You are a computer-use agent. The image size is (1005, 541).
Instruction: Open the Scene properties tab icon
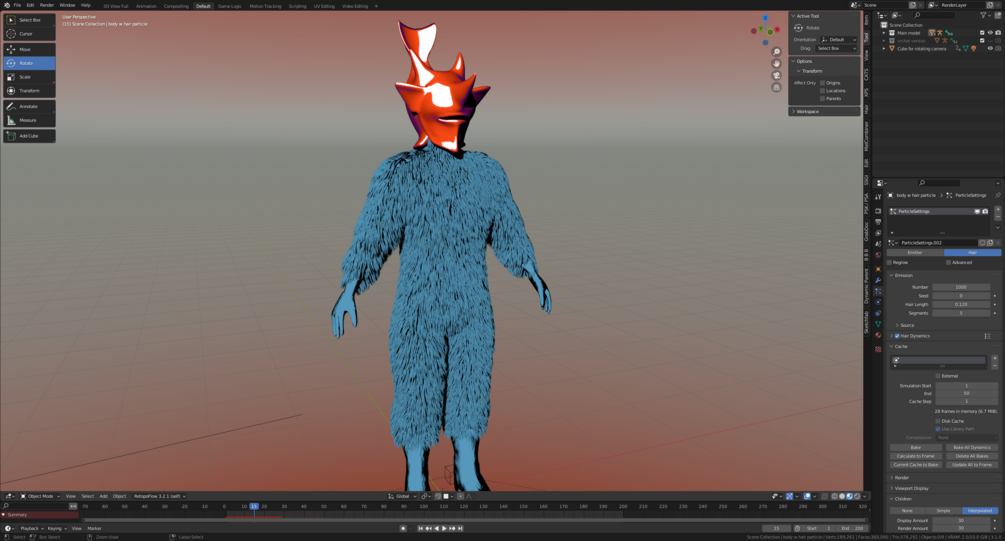pos(878,244)
